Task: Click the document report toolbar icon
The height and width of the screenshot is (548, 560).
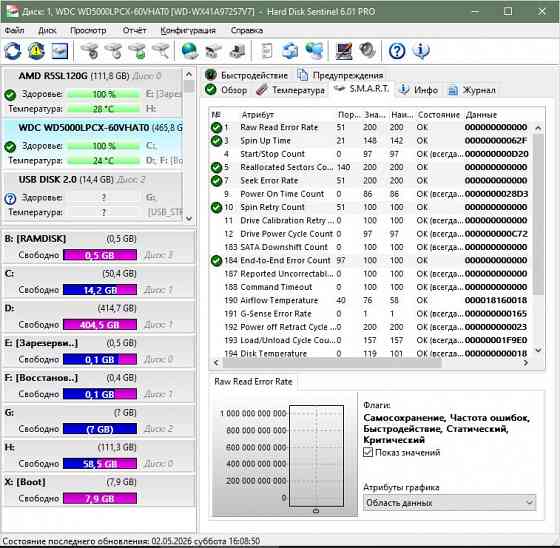Action: pyautogui.click(x=266, y=51)
